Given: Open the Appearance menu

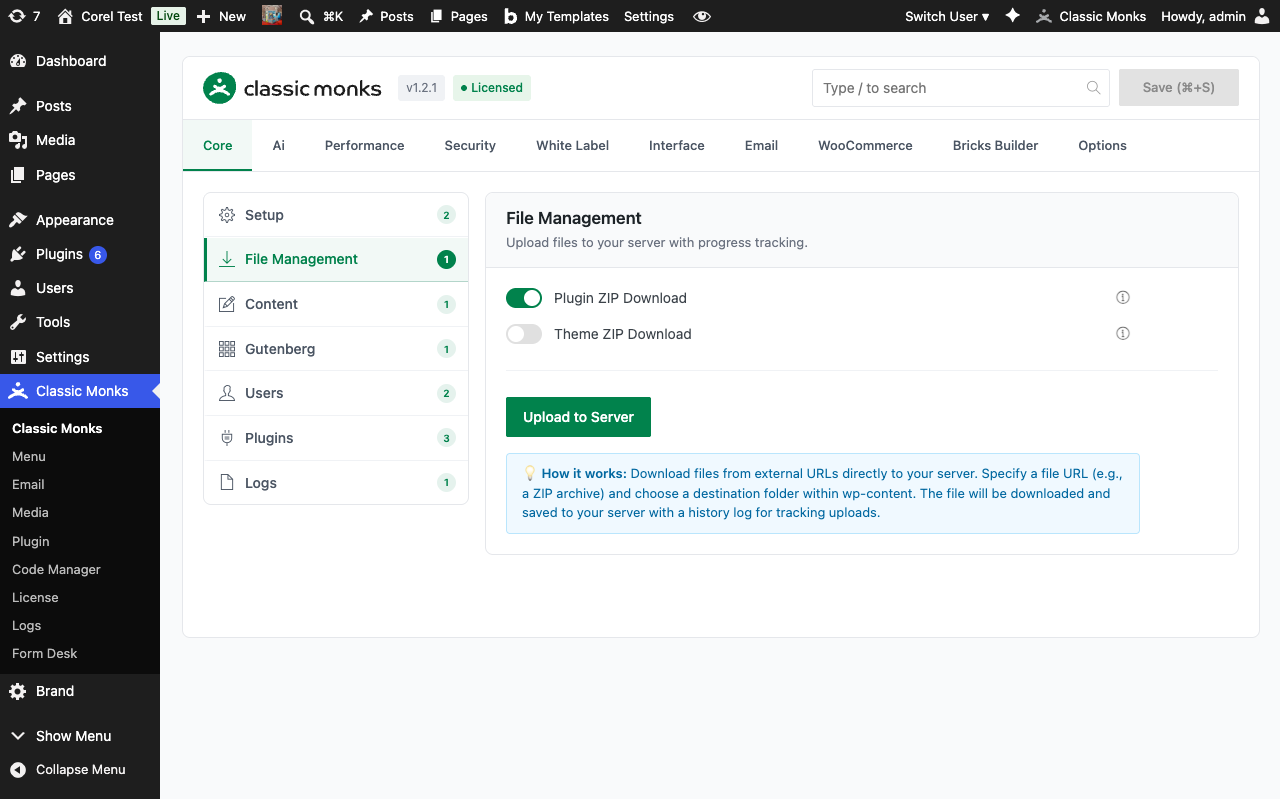Looking at the screenshot, I should point(80,220).
